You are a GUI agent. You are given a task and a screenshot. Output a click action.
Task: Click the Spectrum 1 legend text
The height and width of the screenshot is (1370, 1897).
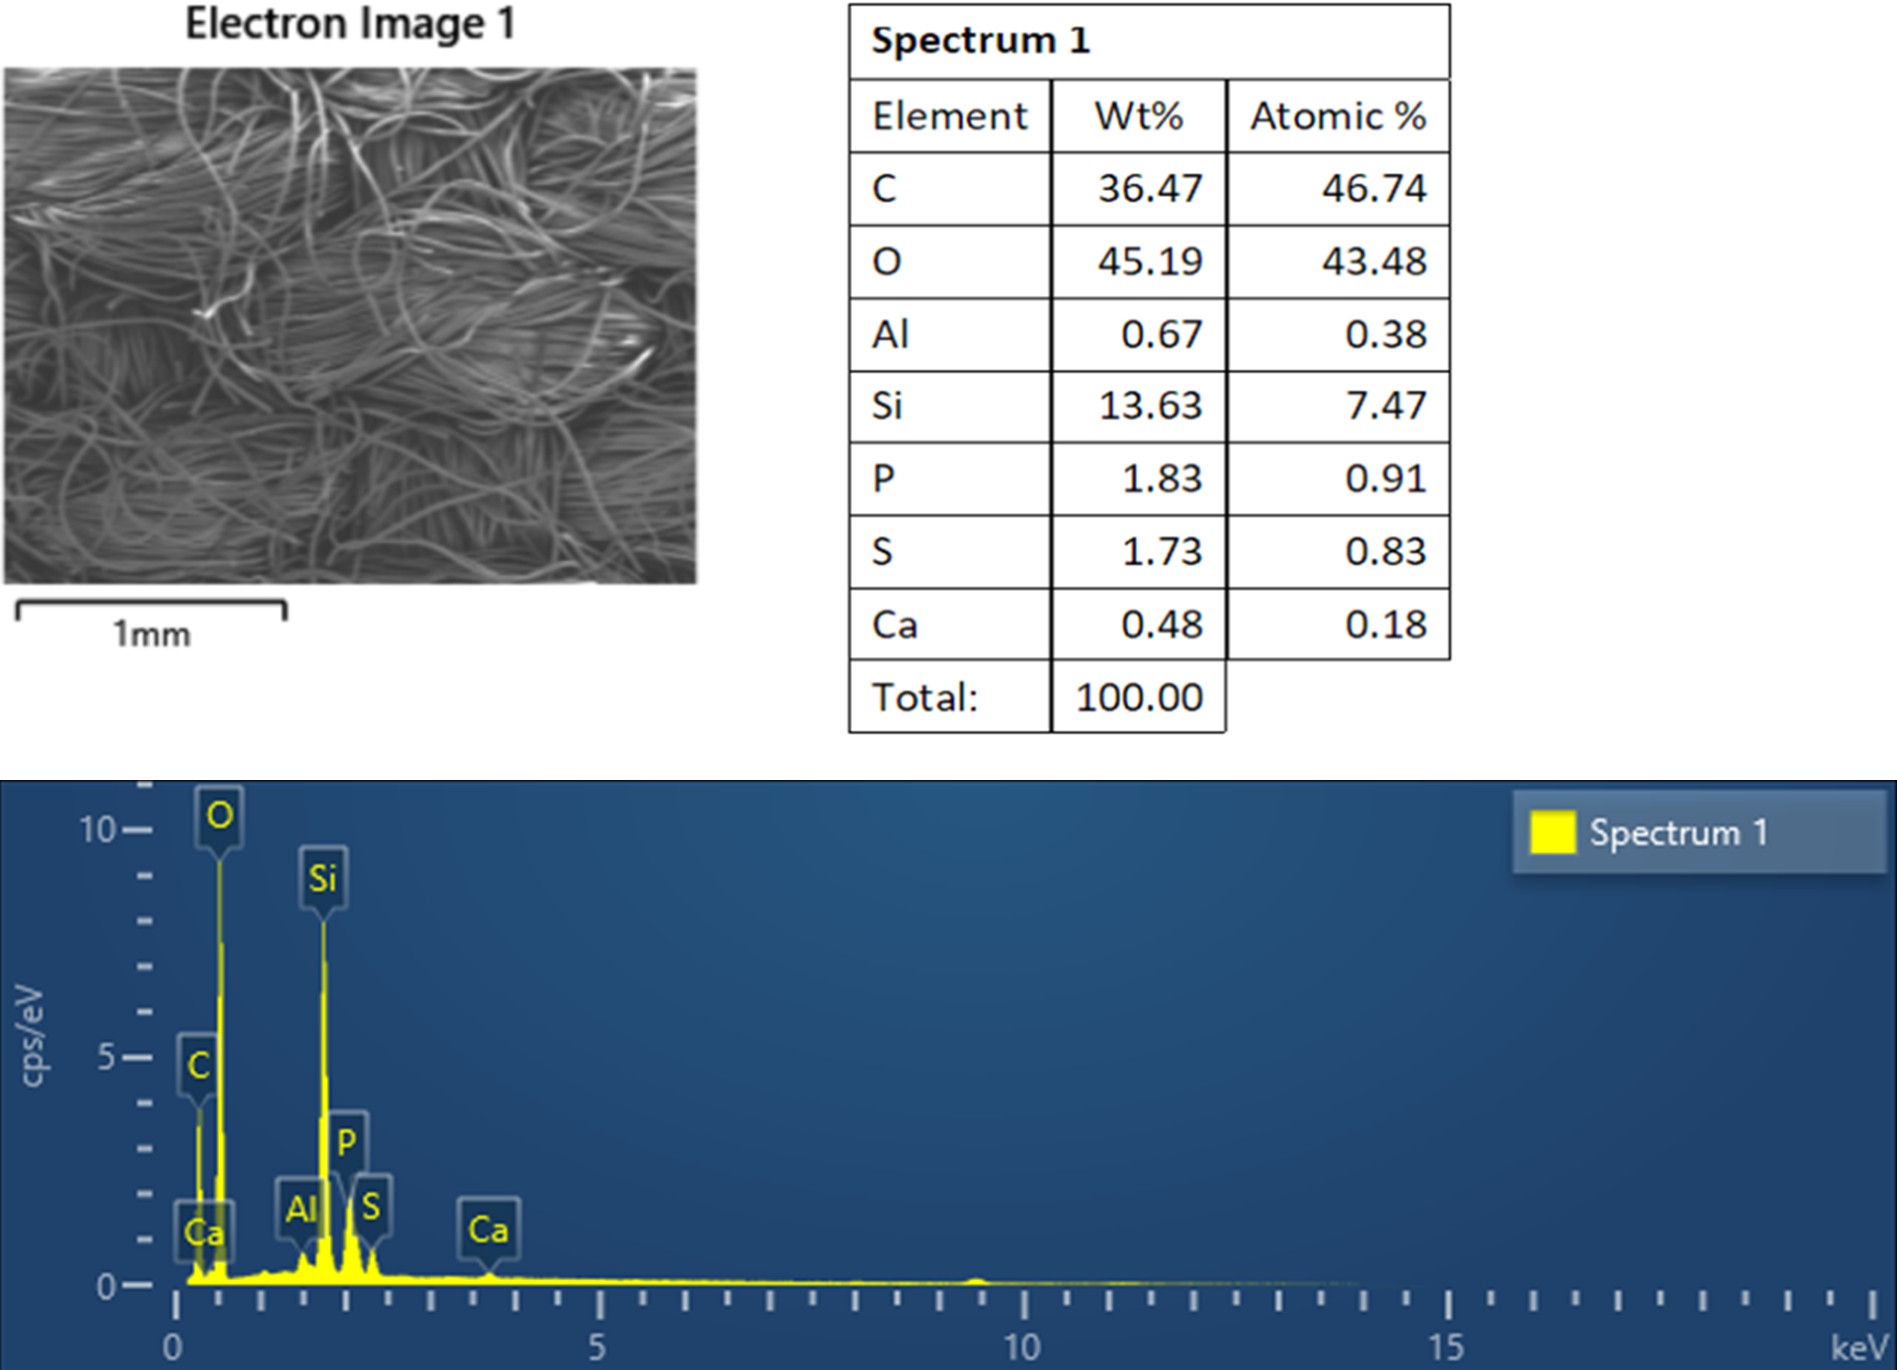(1678, 833)
